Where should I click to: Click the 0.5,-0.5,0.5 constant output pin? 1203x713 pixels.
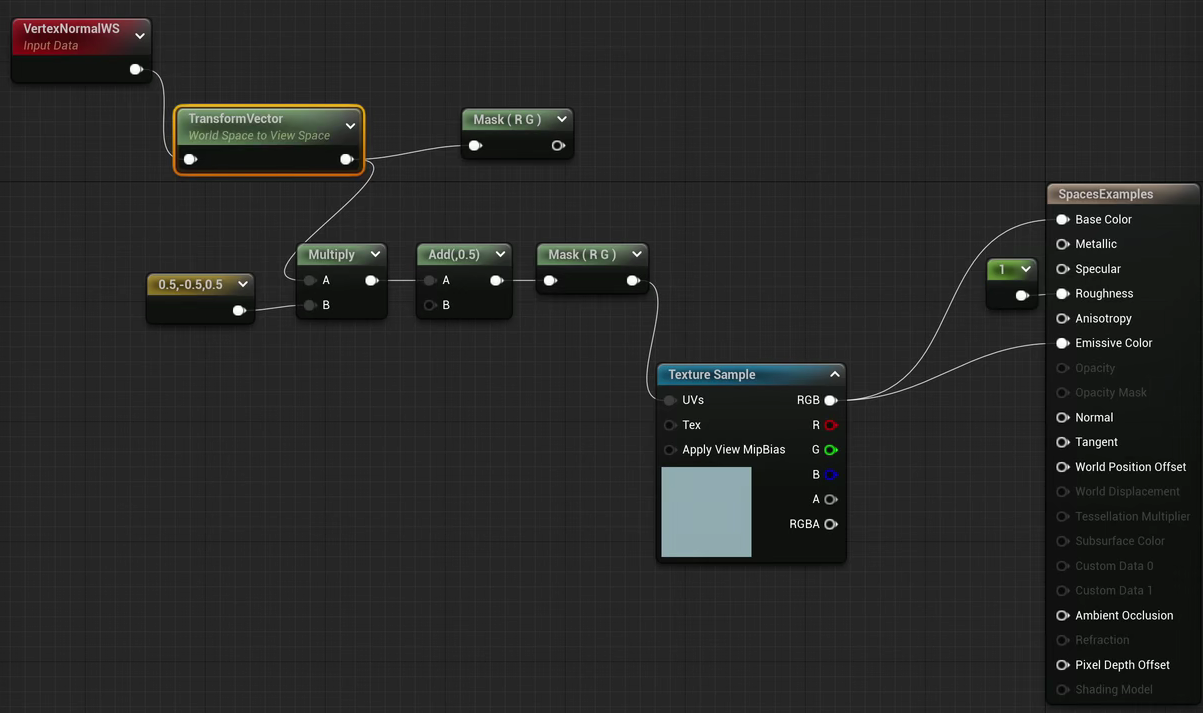coord(239,311)
